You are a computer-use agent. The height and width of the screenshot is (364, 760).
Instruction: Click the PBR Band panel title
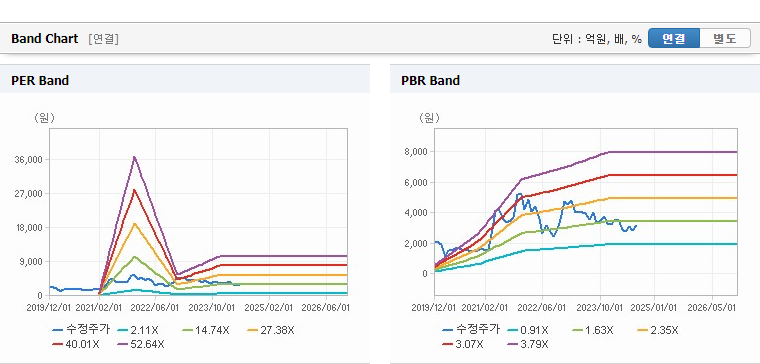point(430,80)
